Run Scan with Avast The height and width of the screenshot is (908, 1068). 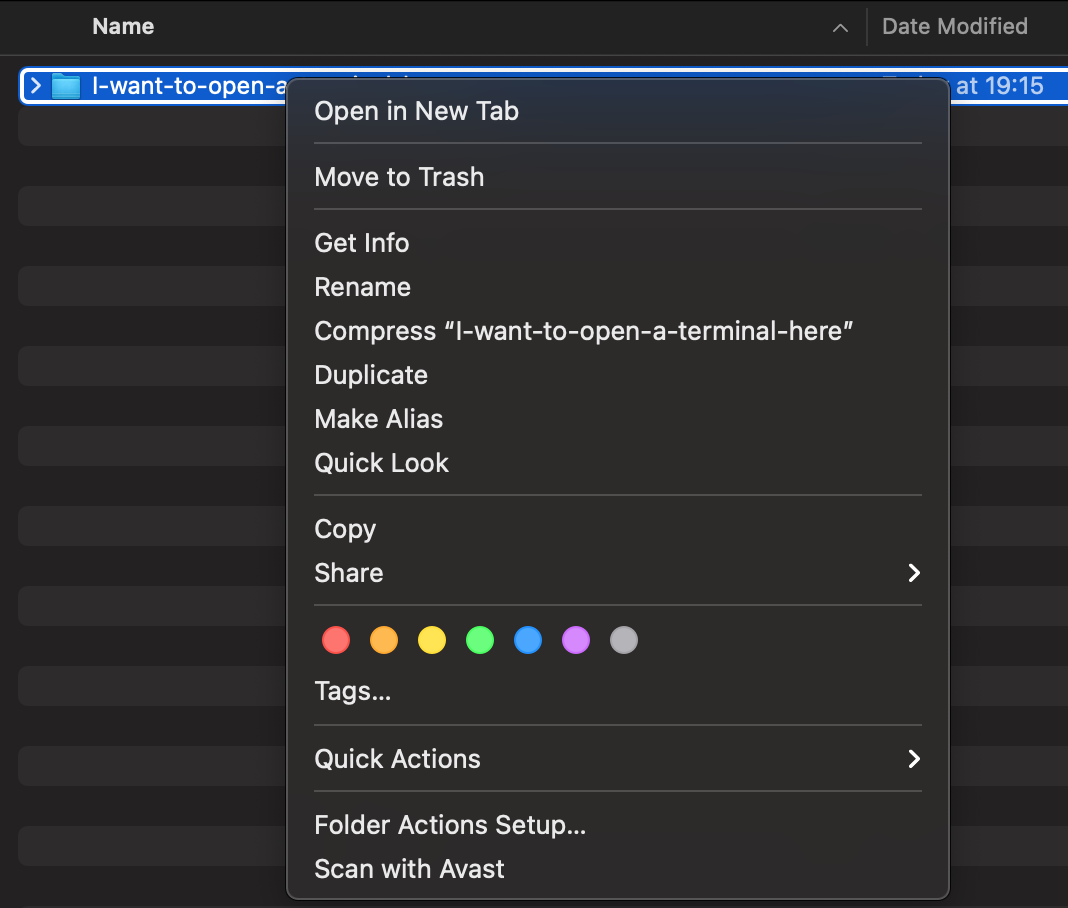click(x=409, y=869)
